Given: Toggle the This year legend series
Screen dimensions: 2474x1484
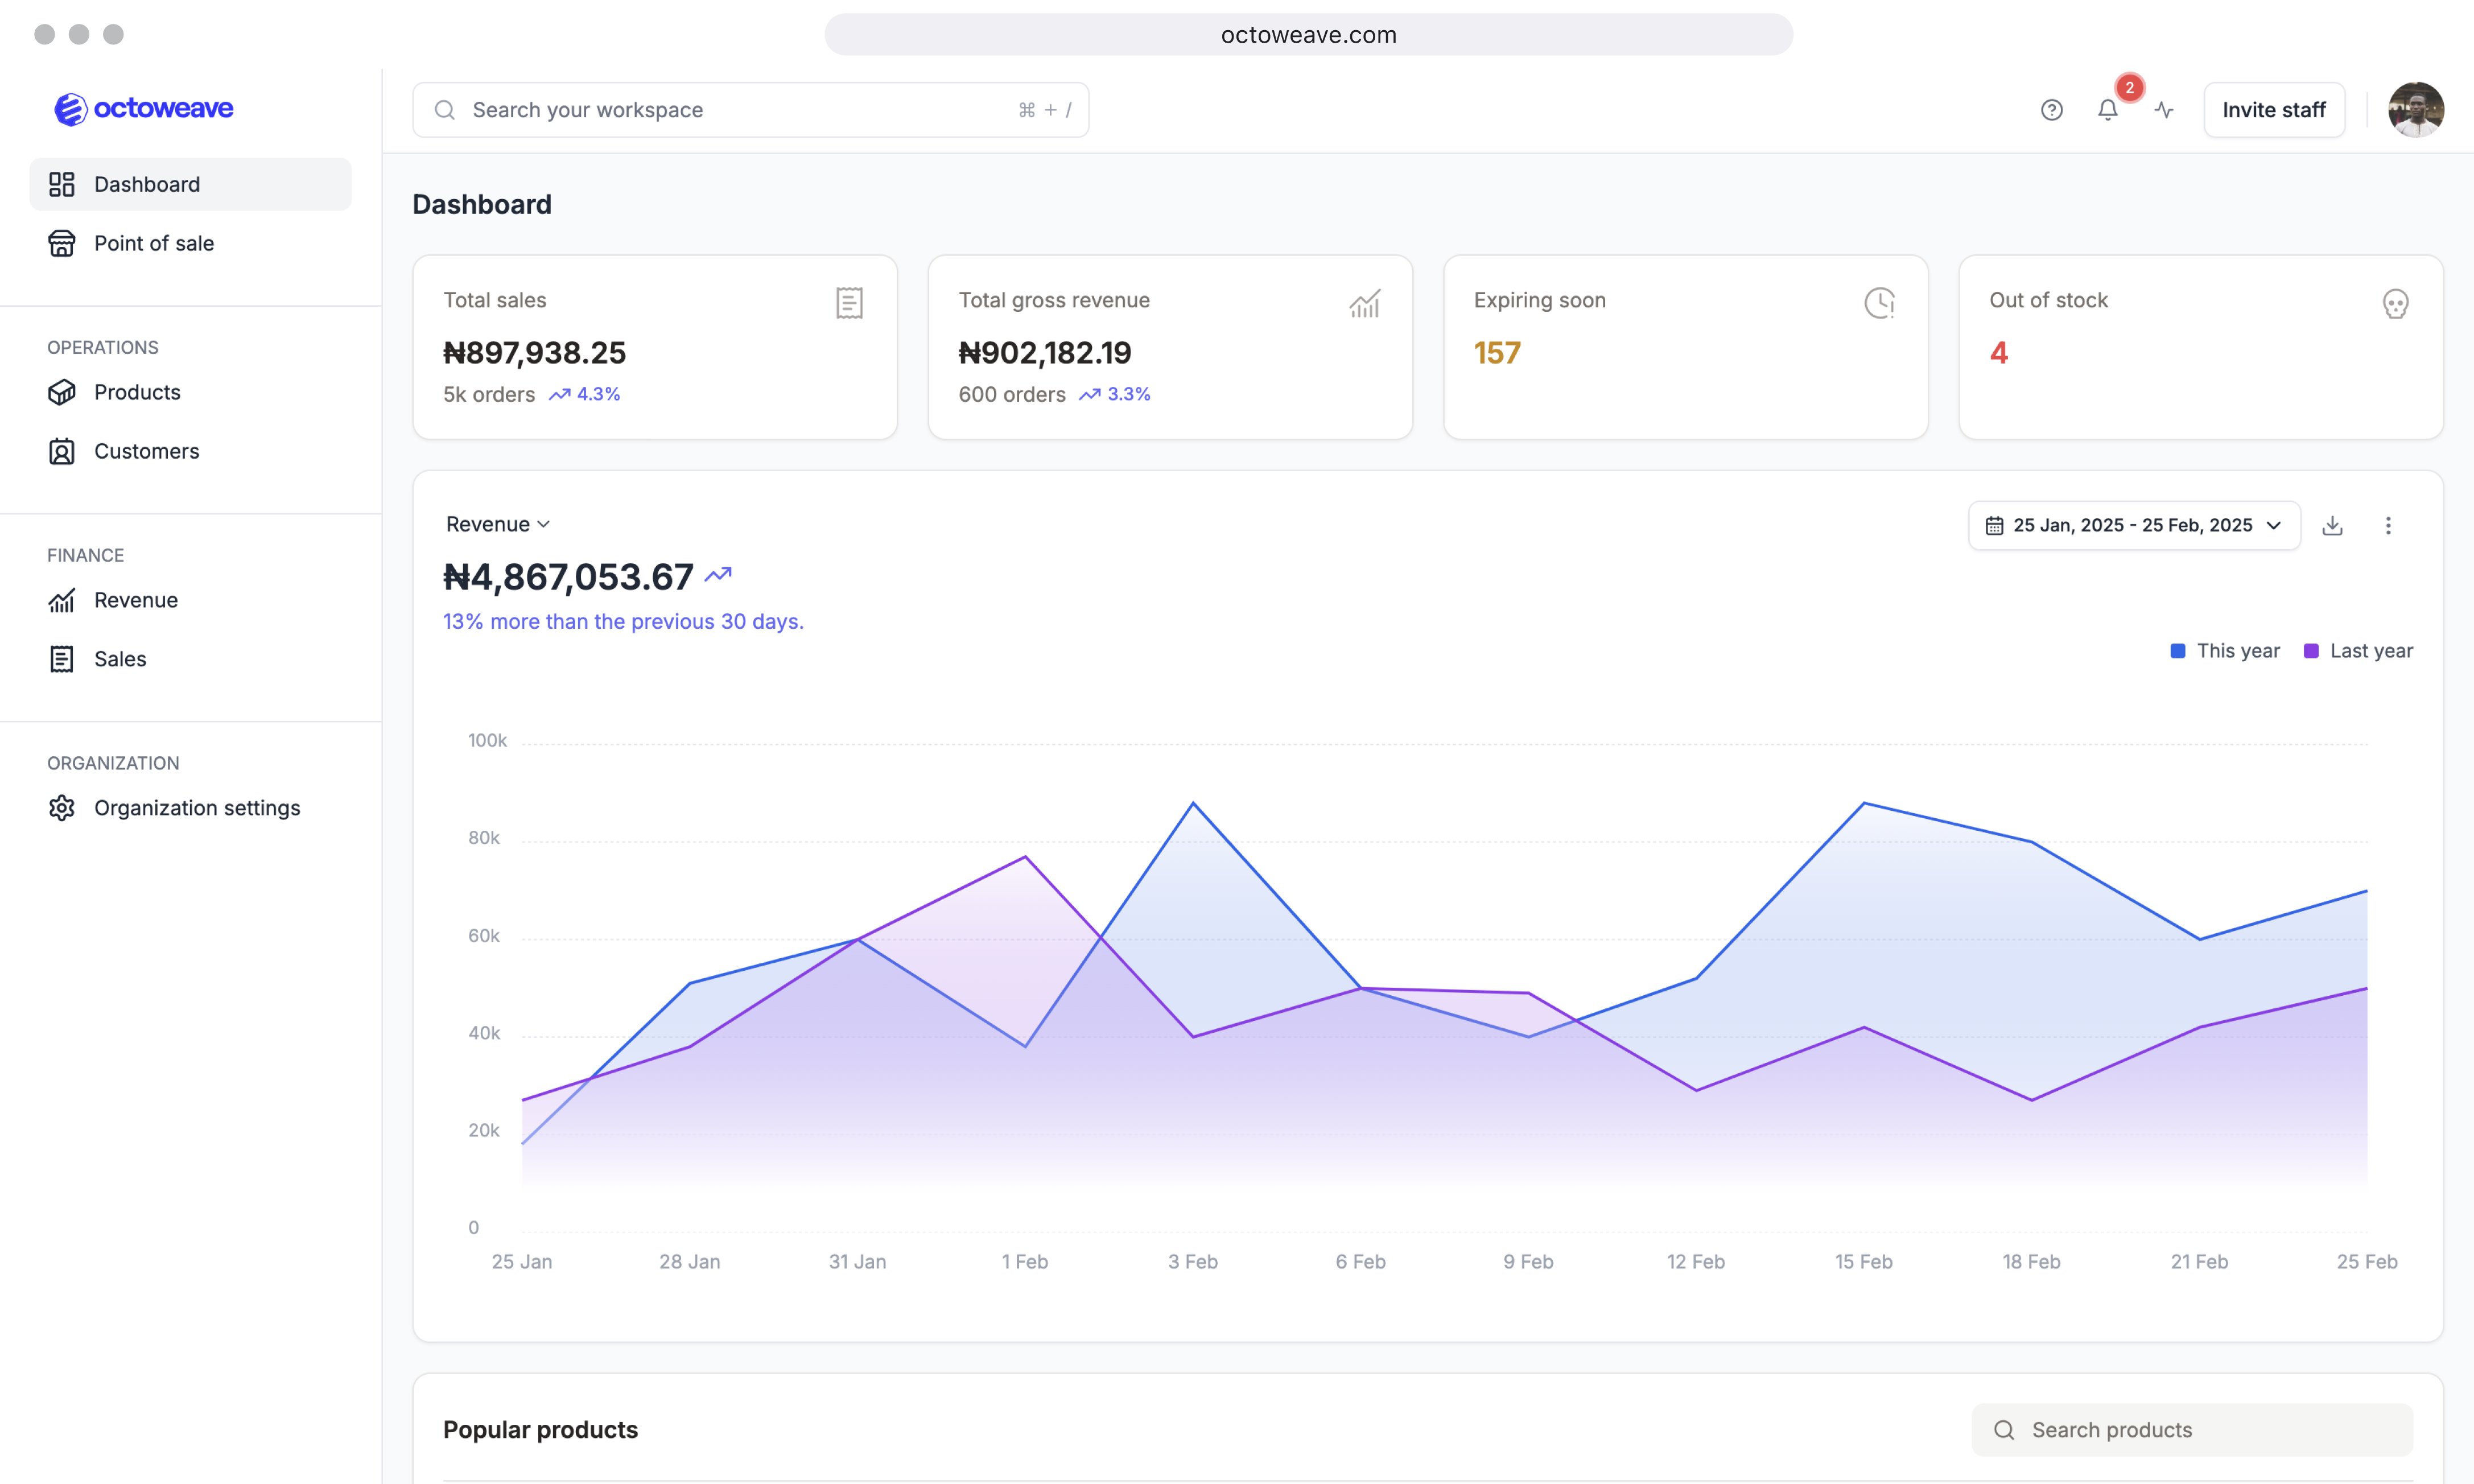Looking at the screenshot, I should [x=2225, y=651].
